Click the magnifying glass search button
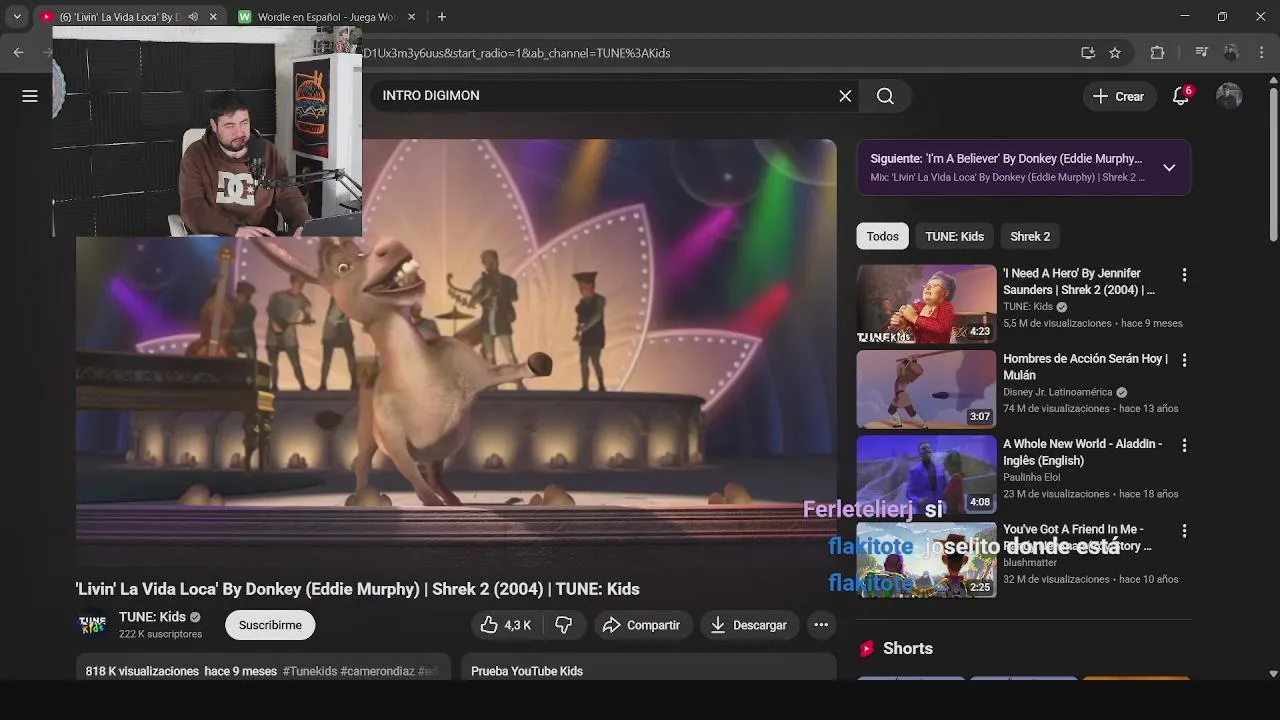The width and height of the screenshot is (1280, 720). [x=885, y=96]
